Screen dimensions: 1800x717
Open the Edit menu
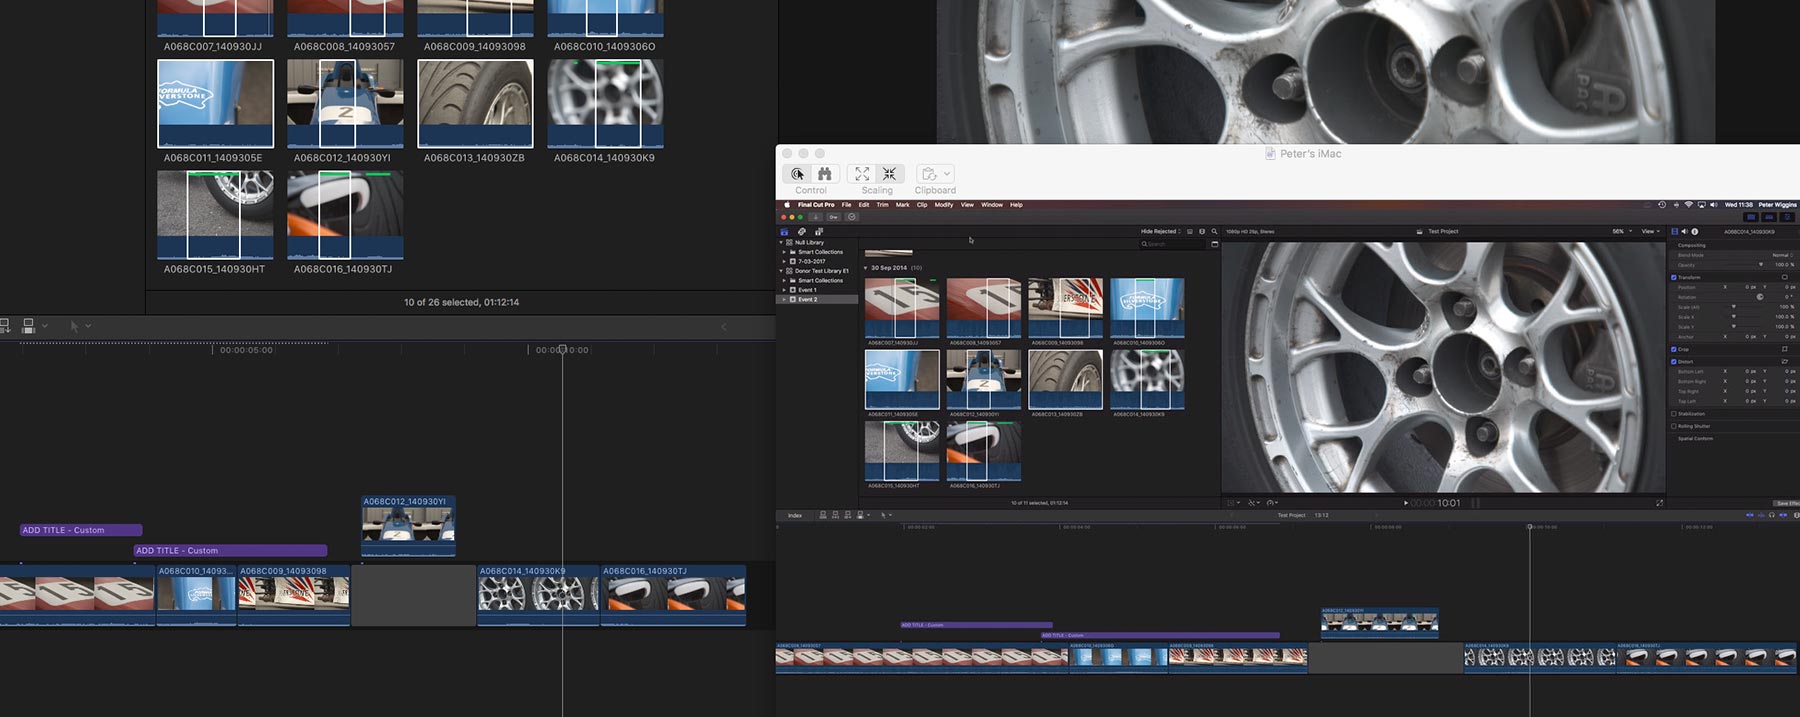[x=864, y=205]
